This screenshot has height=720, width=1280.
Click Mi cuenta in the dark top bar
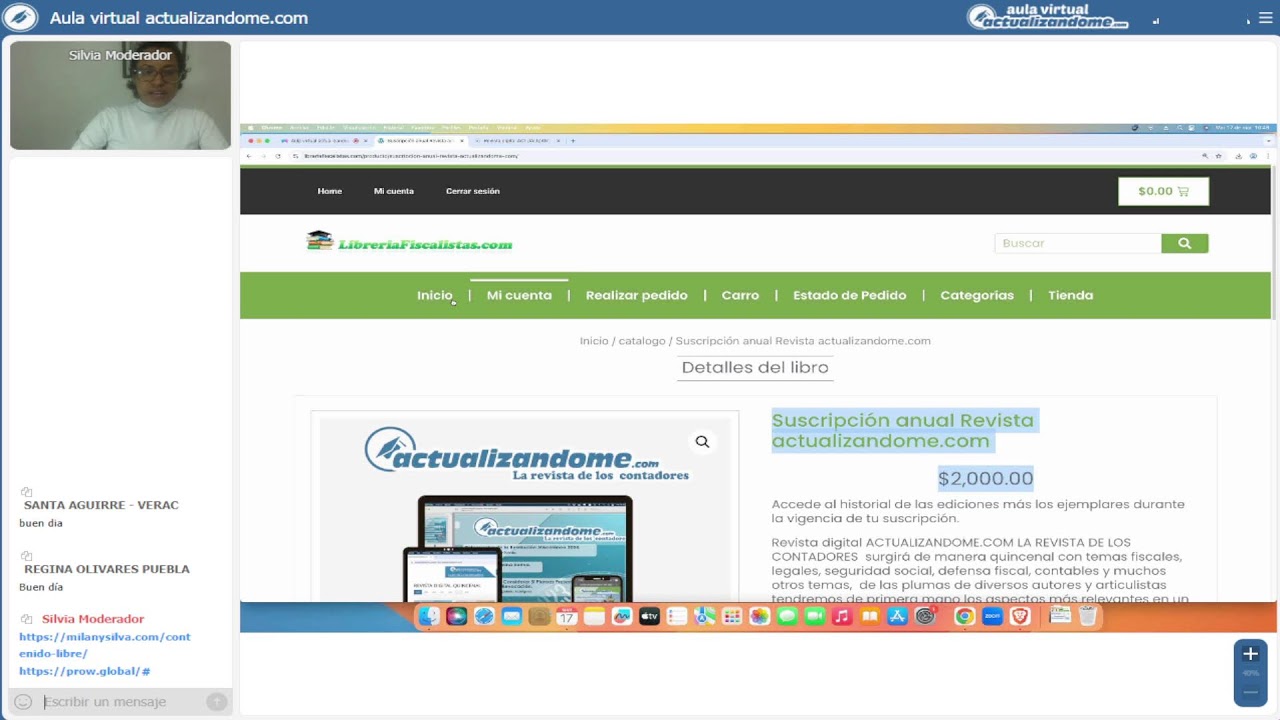[x=394, y=191]
